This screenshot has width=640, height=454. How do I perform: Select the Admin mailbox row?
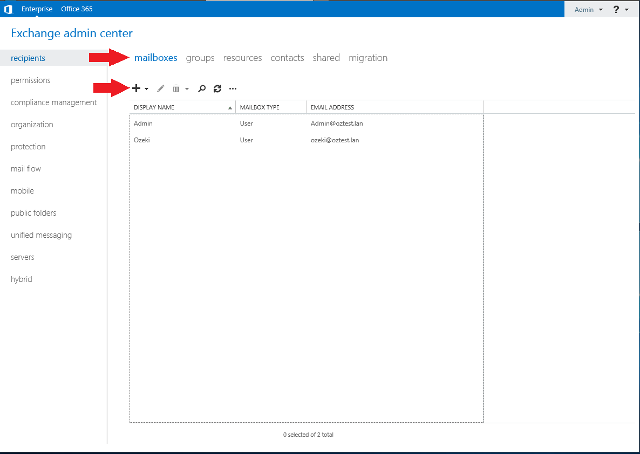pos(307,123)
